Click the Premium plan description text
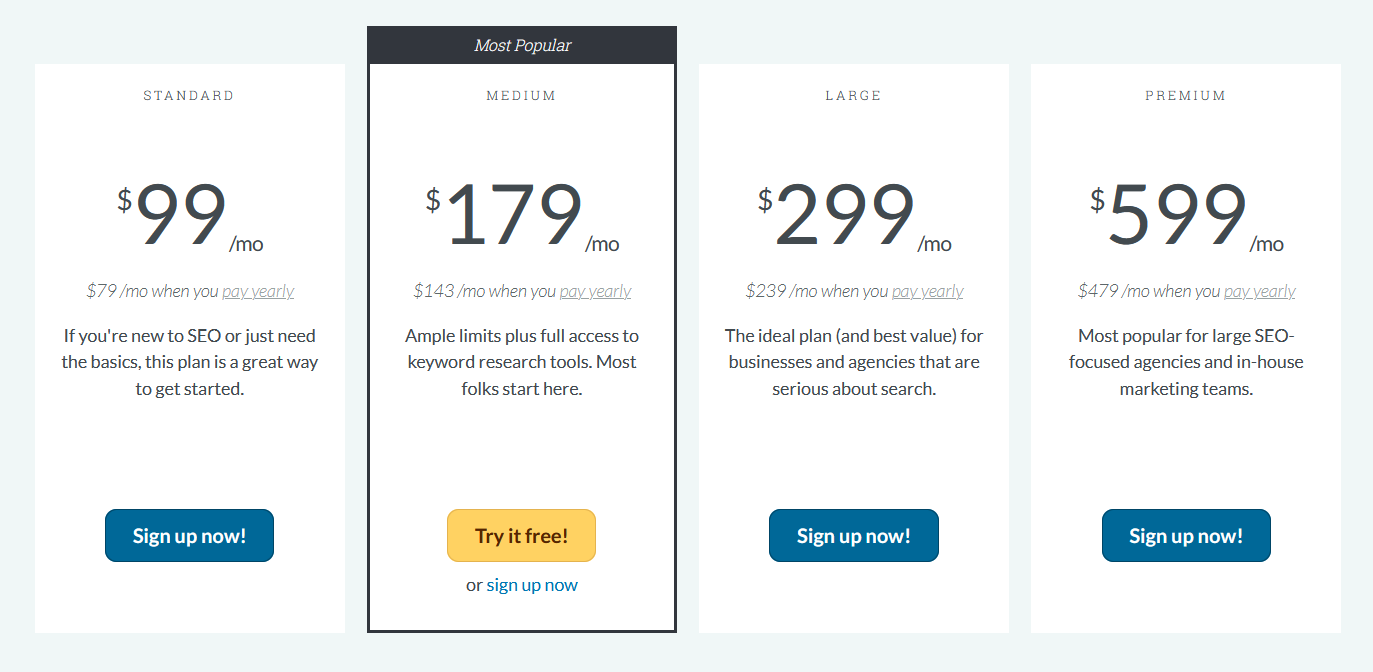This screenshot has height=672, width=1373. (x=1186, y=362)
